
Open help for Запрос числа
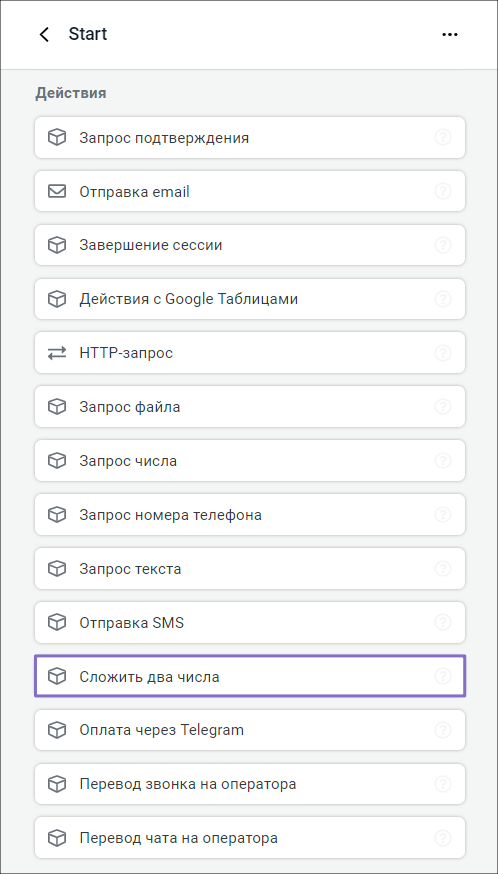443,460
